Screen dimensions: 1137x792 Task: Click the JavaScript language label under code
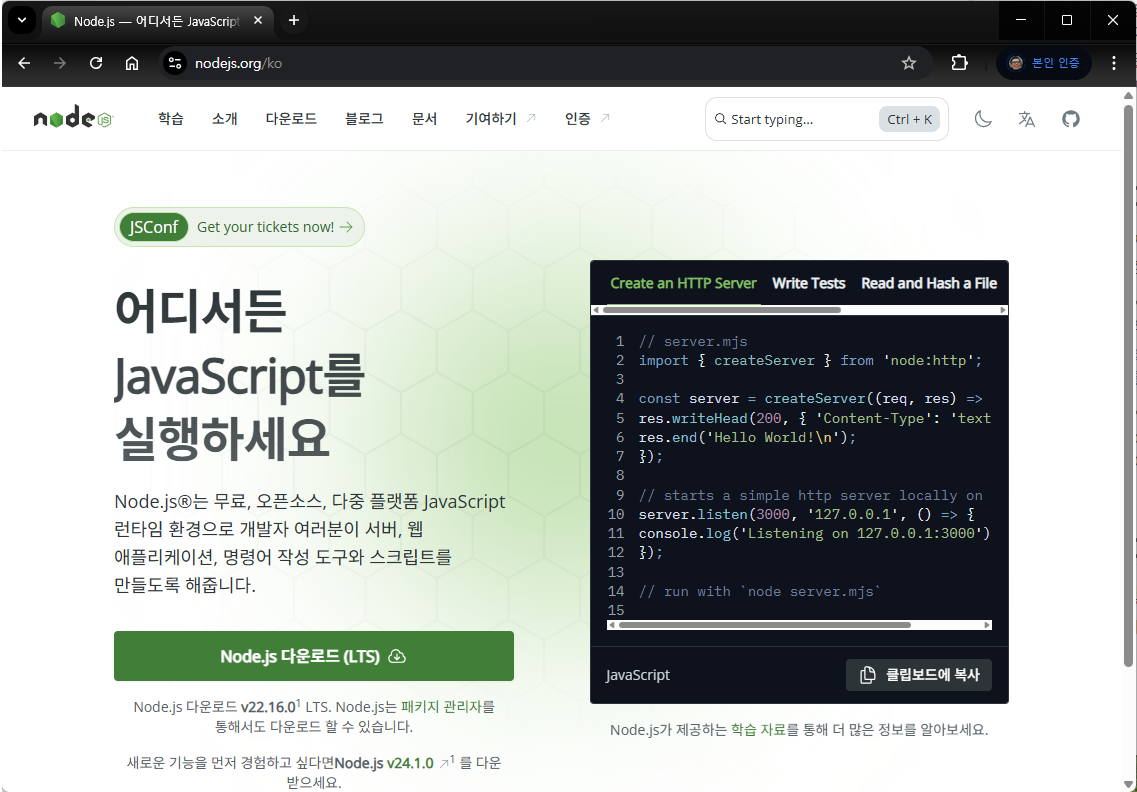(x=638, y=675)
